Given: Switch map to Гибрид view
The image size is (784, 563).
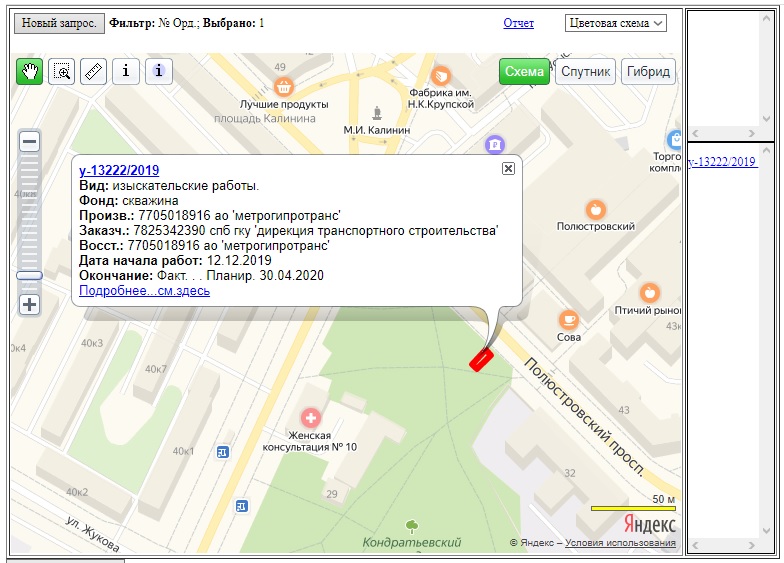Looking at the screenshot, I should point(648,72).
